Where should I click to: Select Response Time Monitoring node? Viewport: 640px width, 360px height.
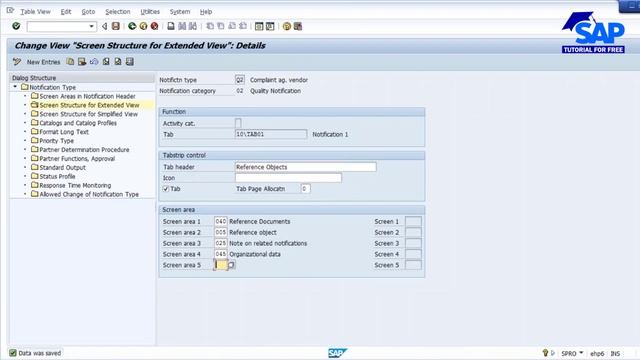[x=75, y=185]
